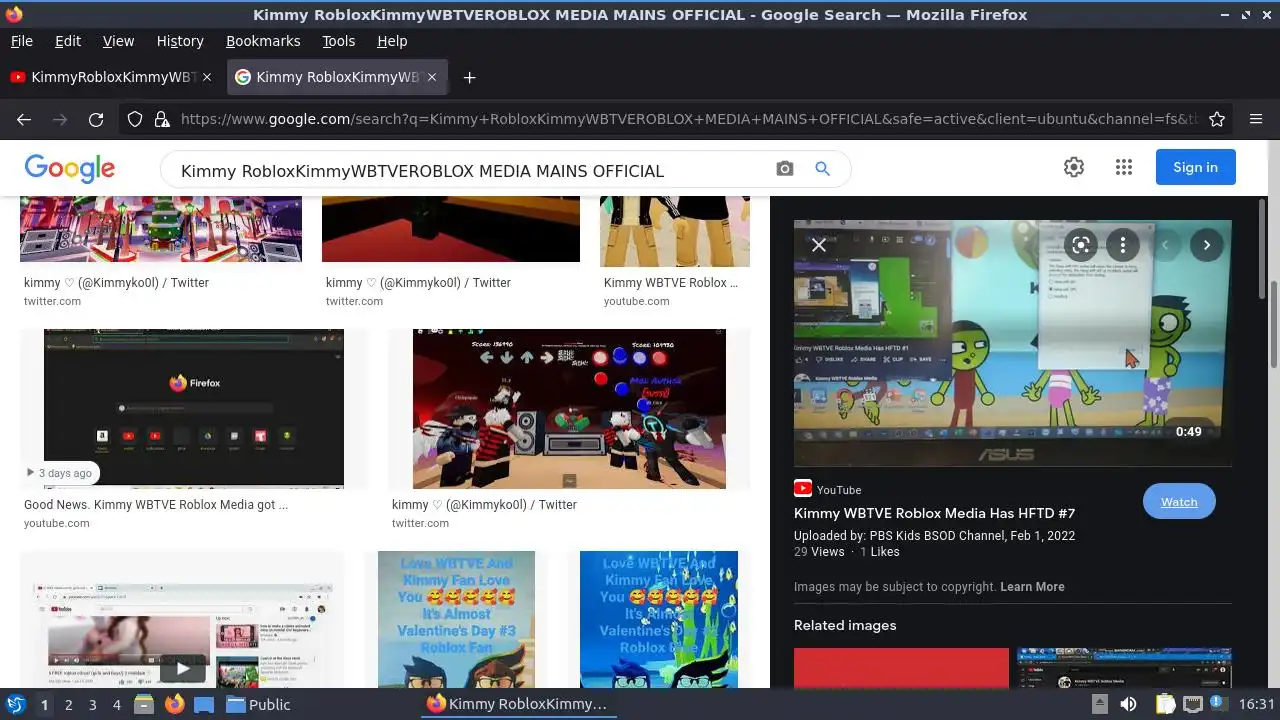Open the Roblox rhythm game image
The width and height of the screenshot is (1280, 720).
pyautogui.click(x=569, y=408)
